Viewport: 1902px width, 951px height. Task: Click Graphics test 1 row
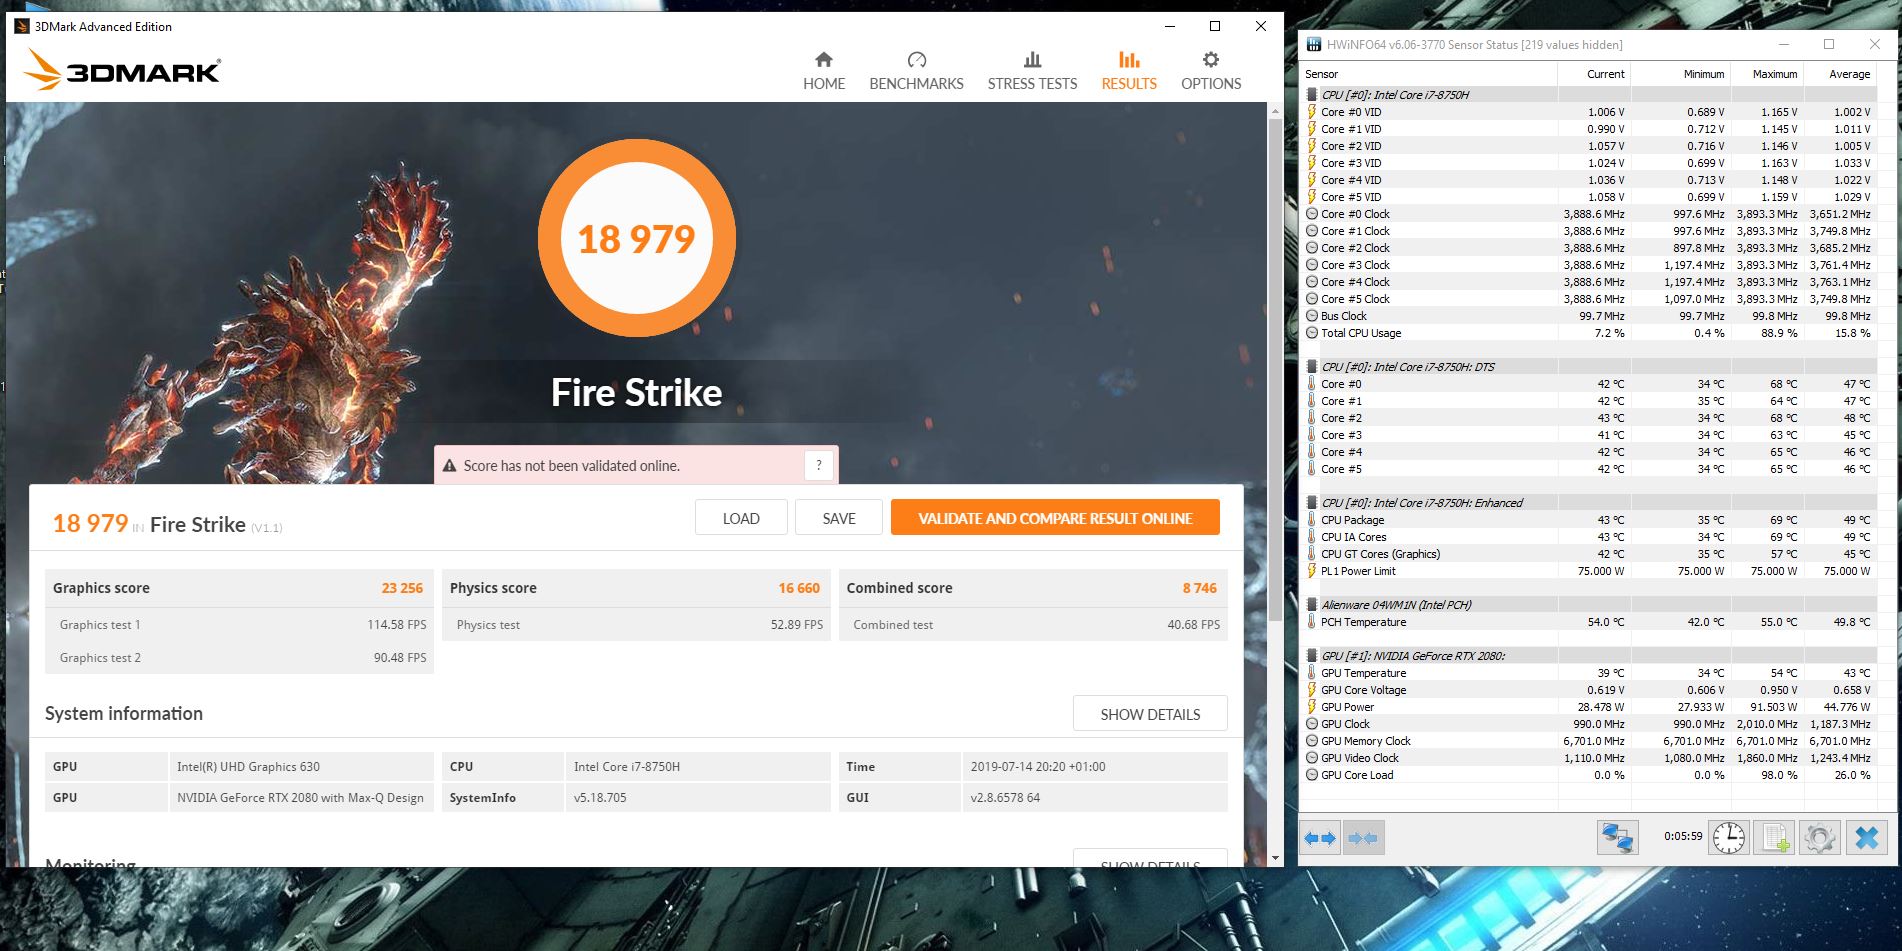[x=240, y=624]
